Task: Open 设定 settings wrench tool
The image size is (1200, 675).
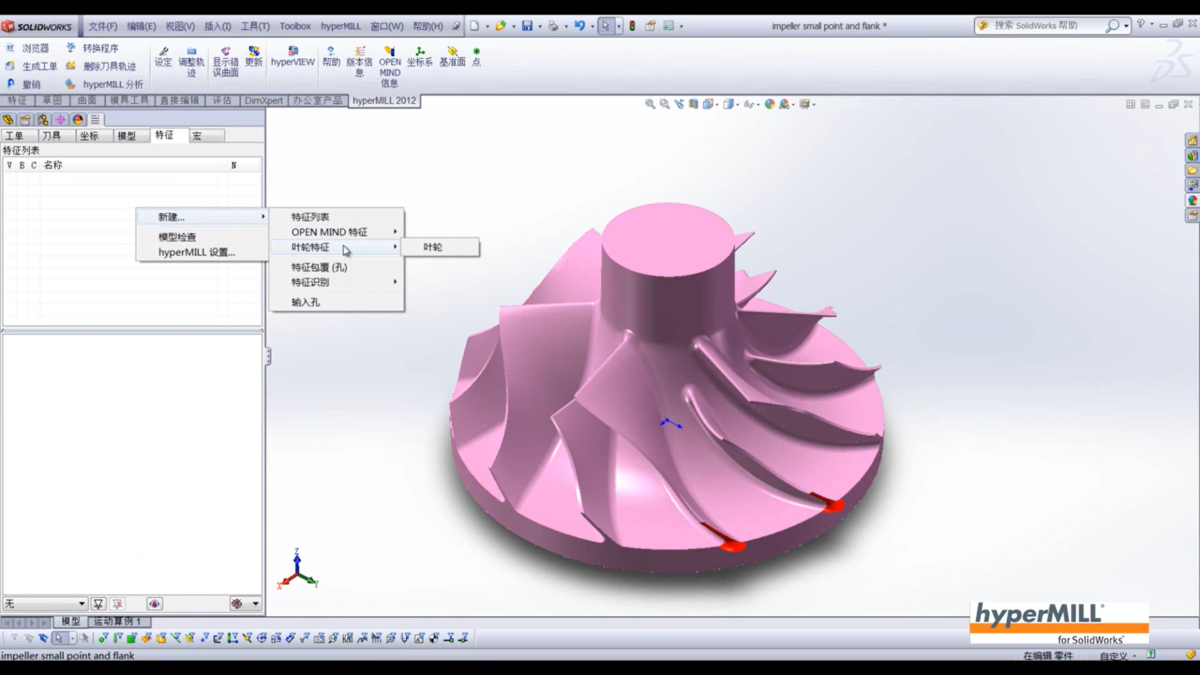Action: 163,57
